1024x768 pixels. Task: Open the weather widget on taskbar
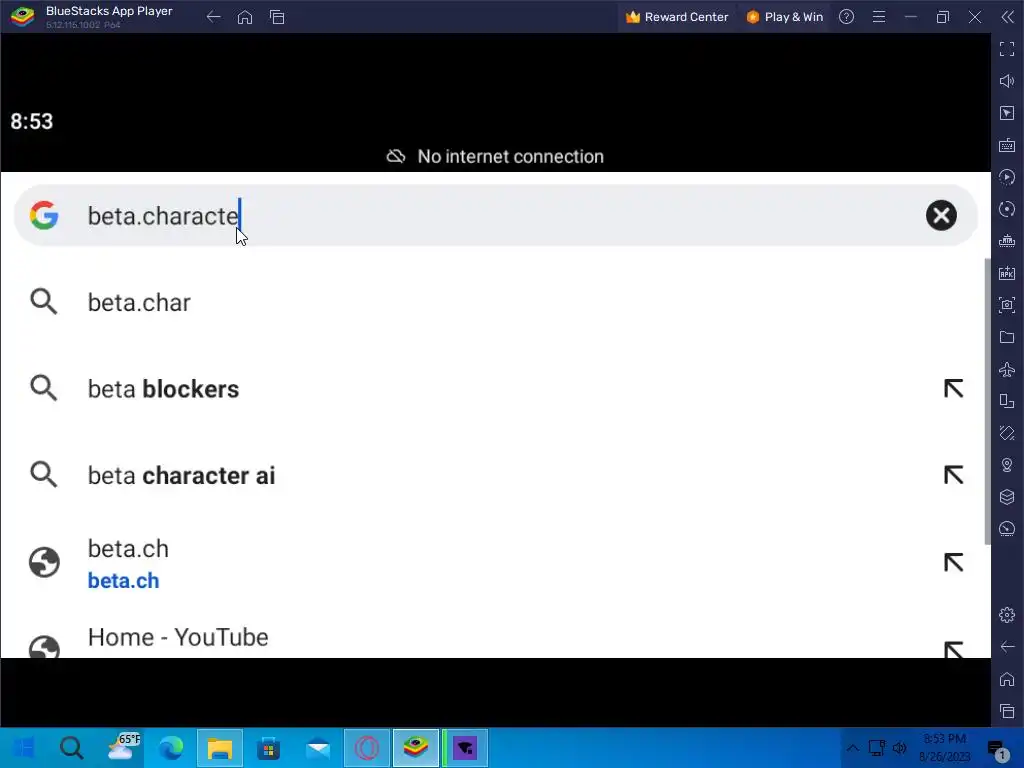click(x=123, y=746)
